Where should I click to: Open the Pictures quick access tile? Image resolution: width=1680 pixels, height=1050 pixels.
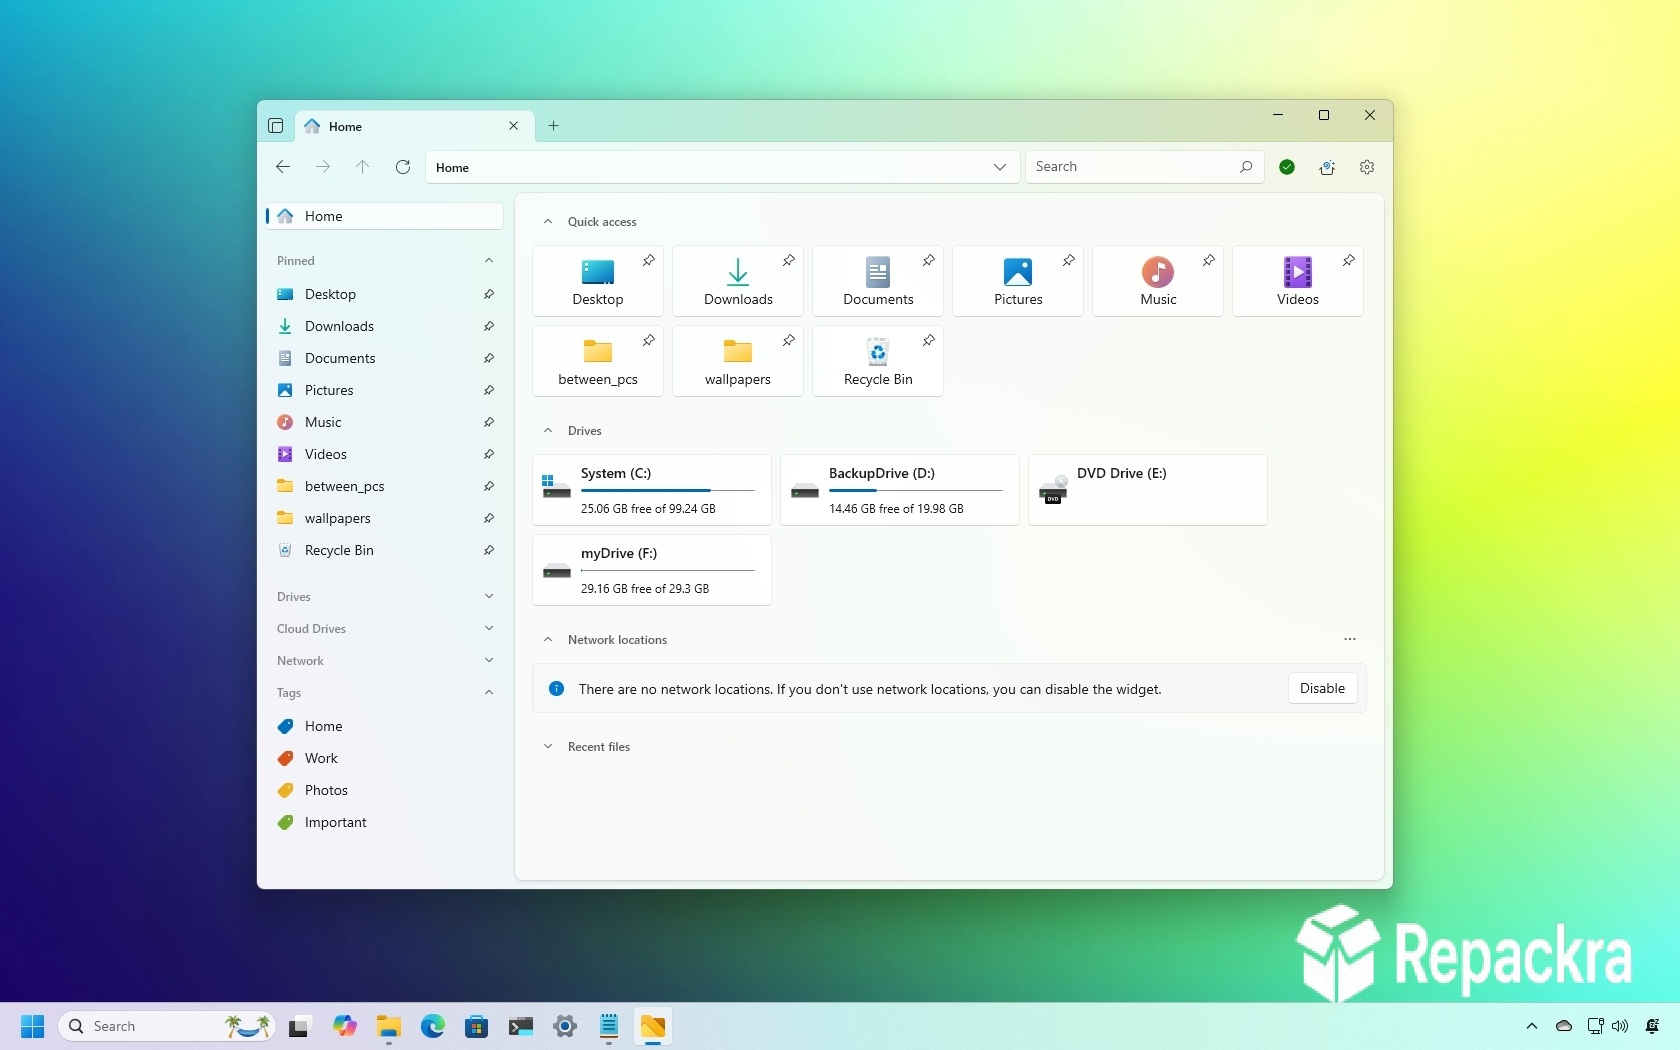[x=1018, y=281]
